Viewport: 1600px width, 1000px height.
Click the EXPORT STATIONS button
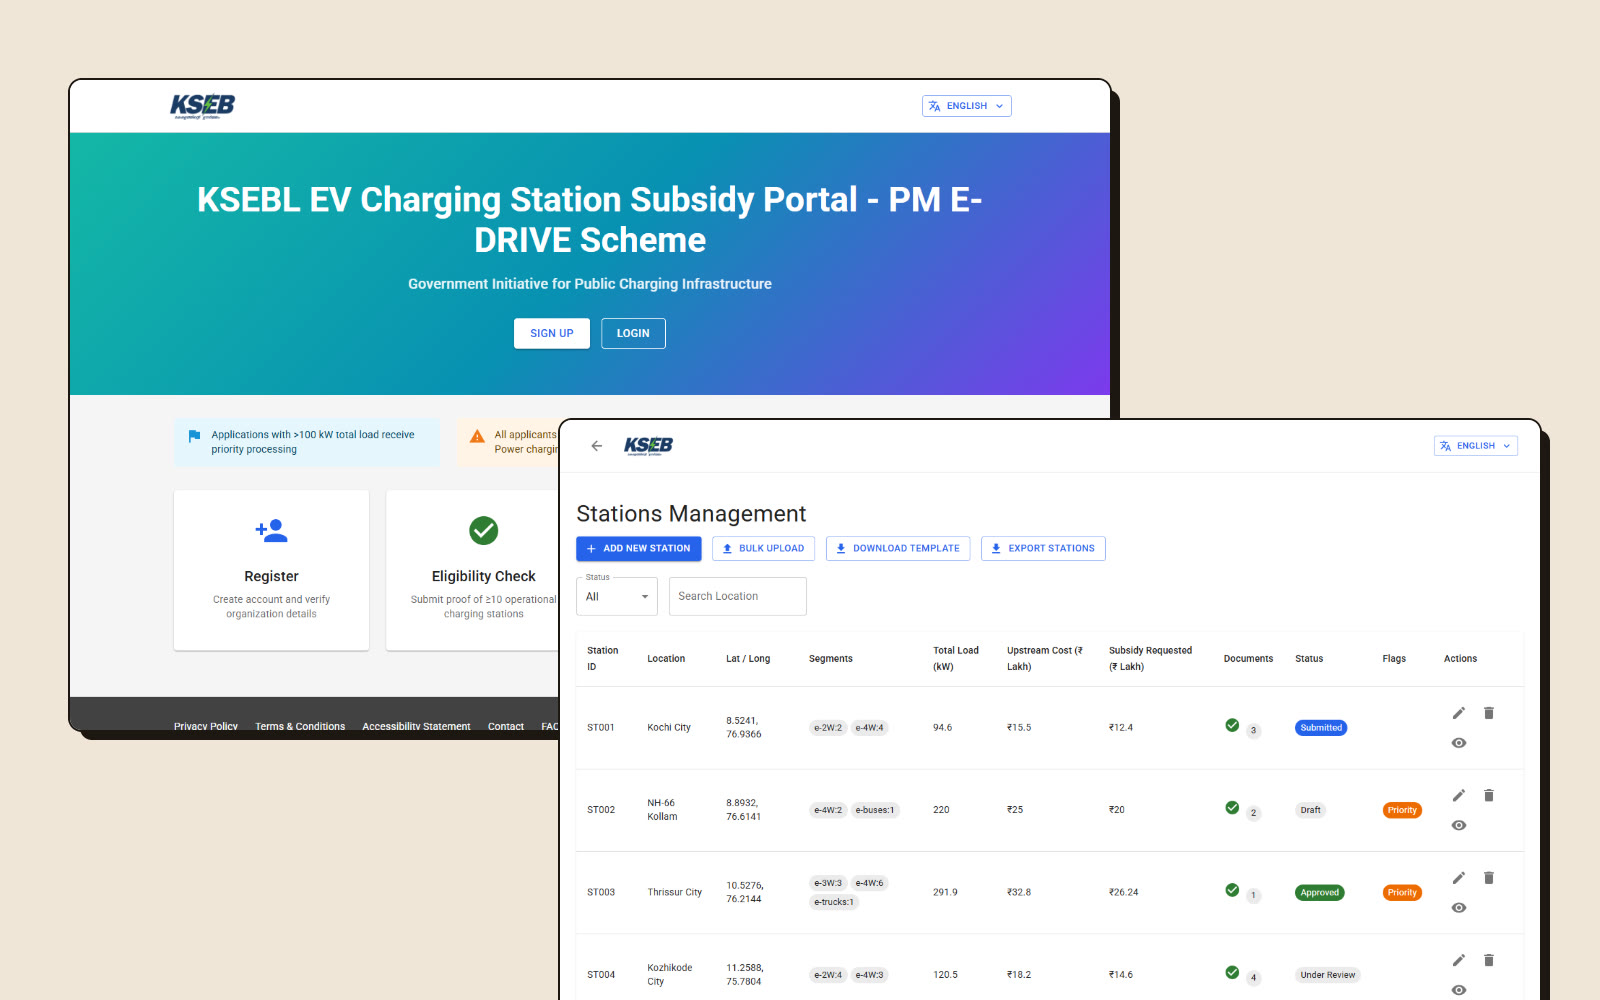click(1043, 548)
